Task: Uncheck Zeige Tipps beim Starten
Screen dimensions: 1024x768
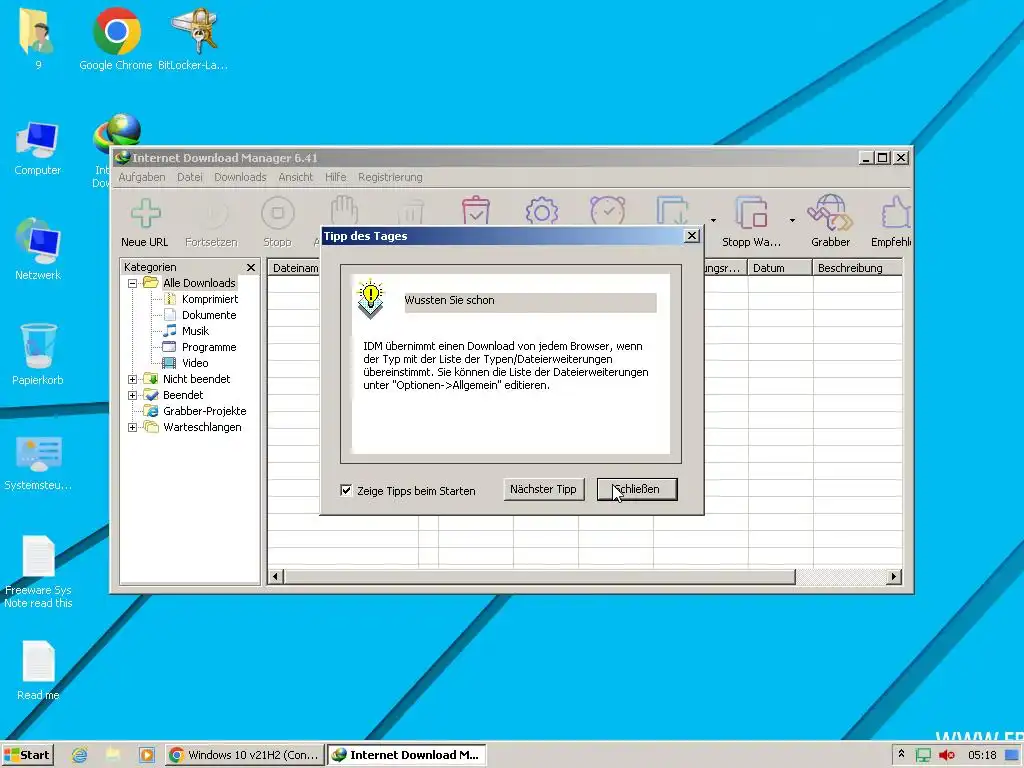Action: click(346, 490)
